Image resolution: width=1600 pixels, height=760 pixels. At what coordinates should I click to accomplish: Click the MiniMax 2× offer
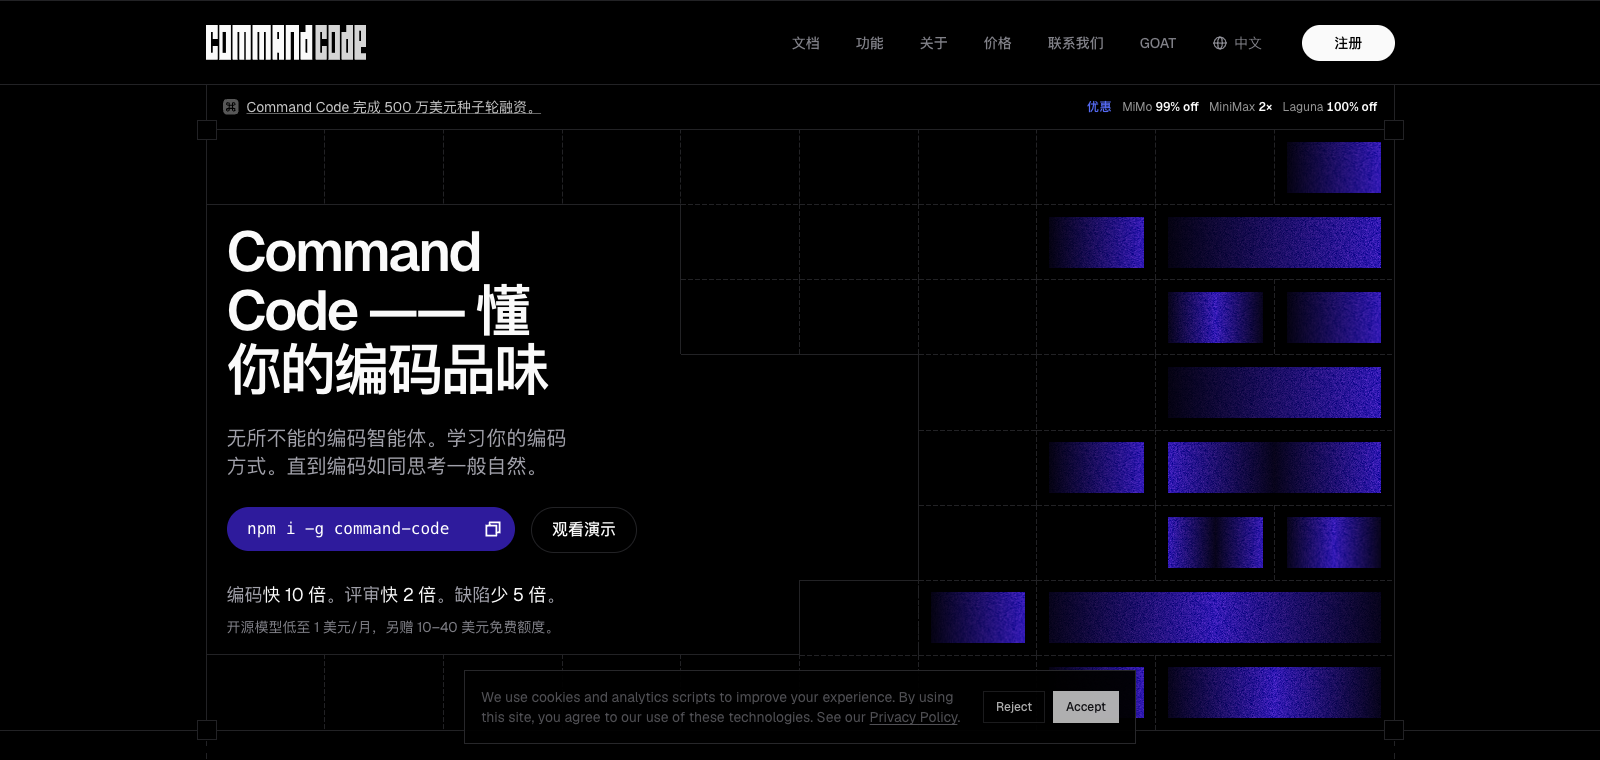(1241, 107)
